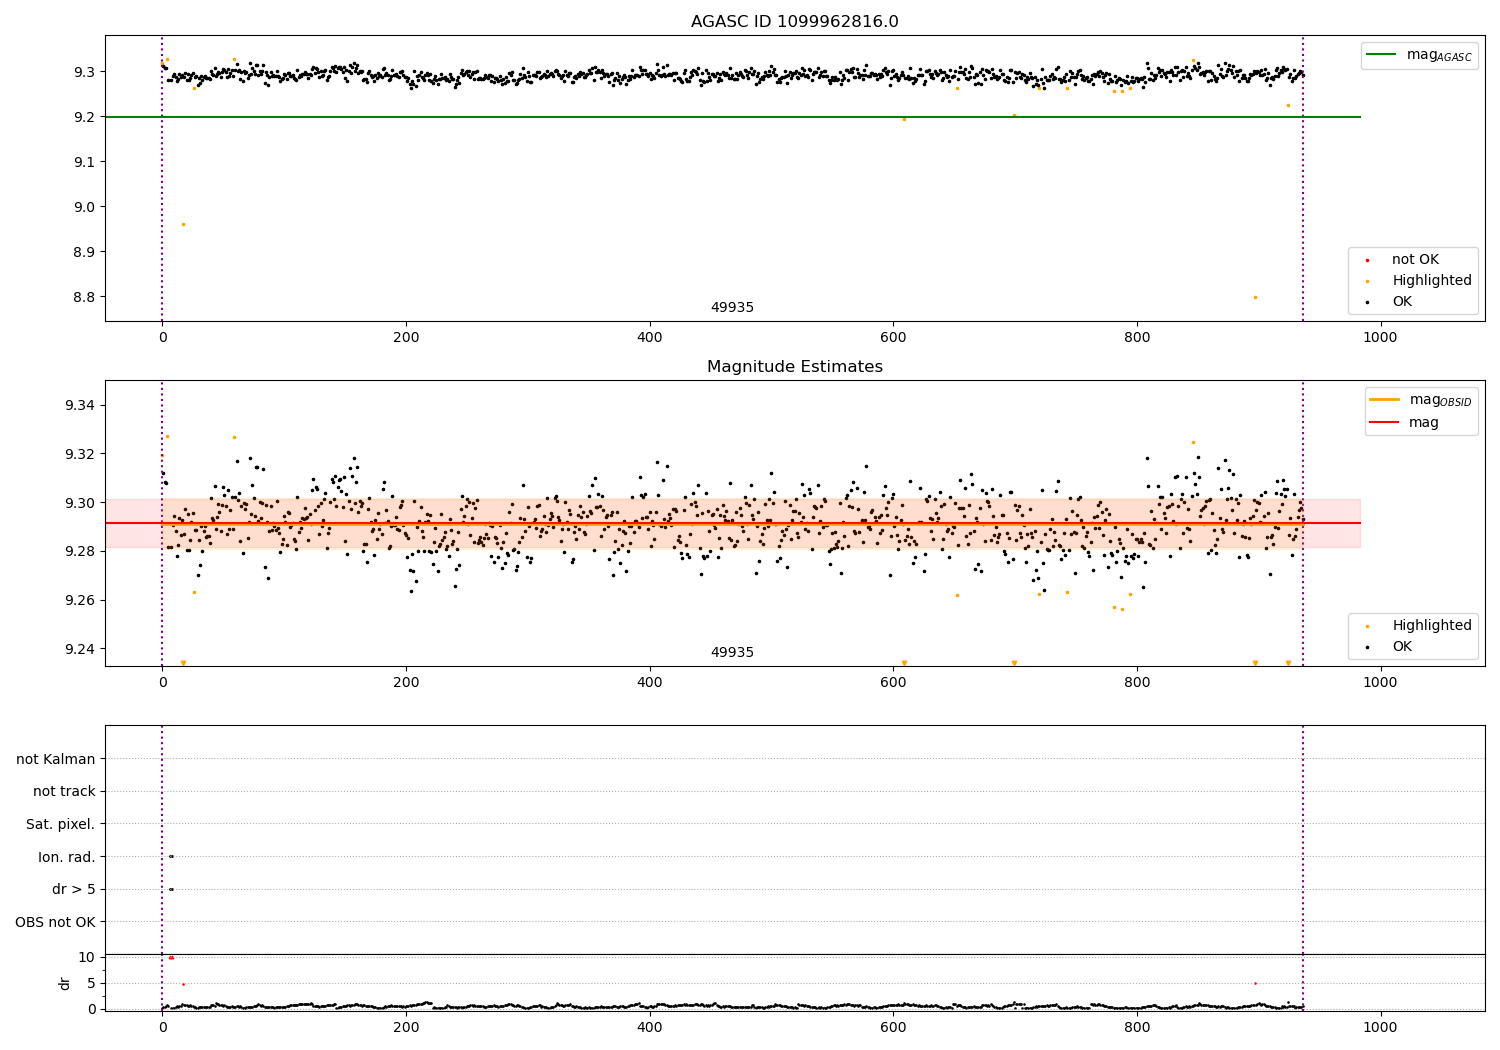Click the 'Sat. pixel.' row label
Screen dimensions: 1500x1050
click(x=61, y=824)
